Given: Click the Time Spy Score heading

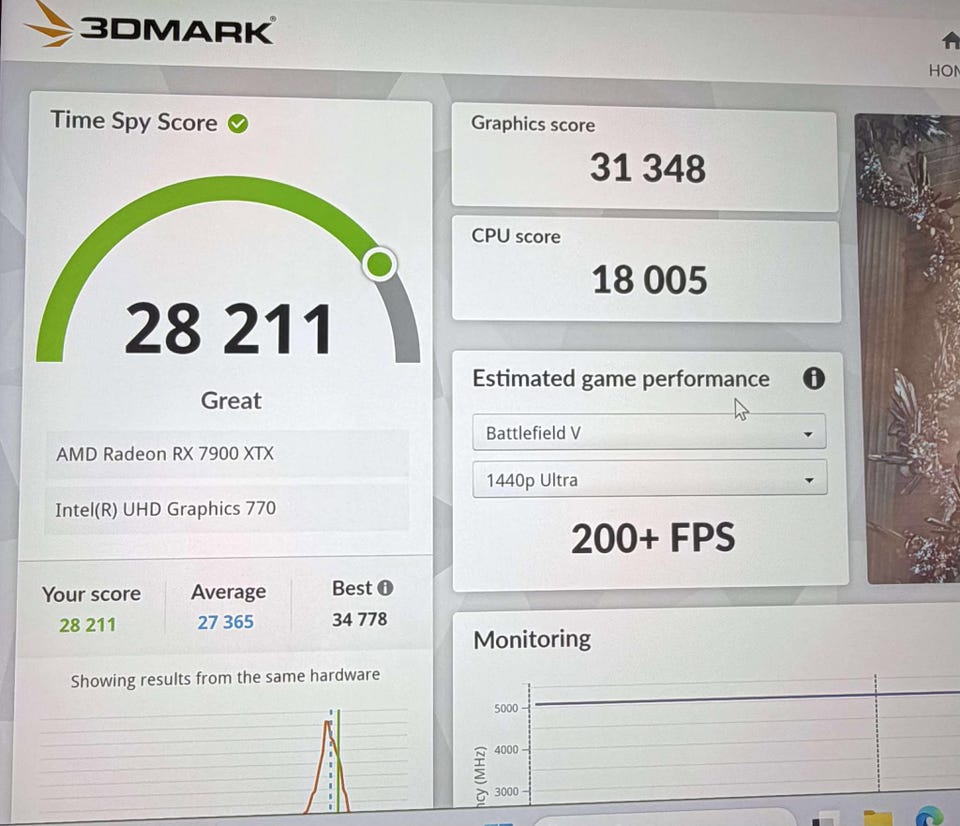Looking at the screenshot, I should (133, 121).
